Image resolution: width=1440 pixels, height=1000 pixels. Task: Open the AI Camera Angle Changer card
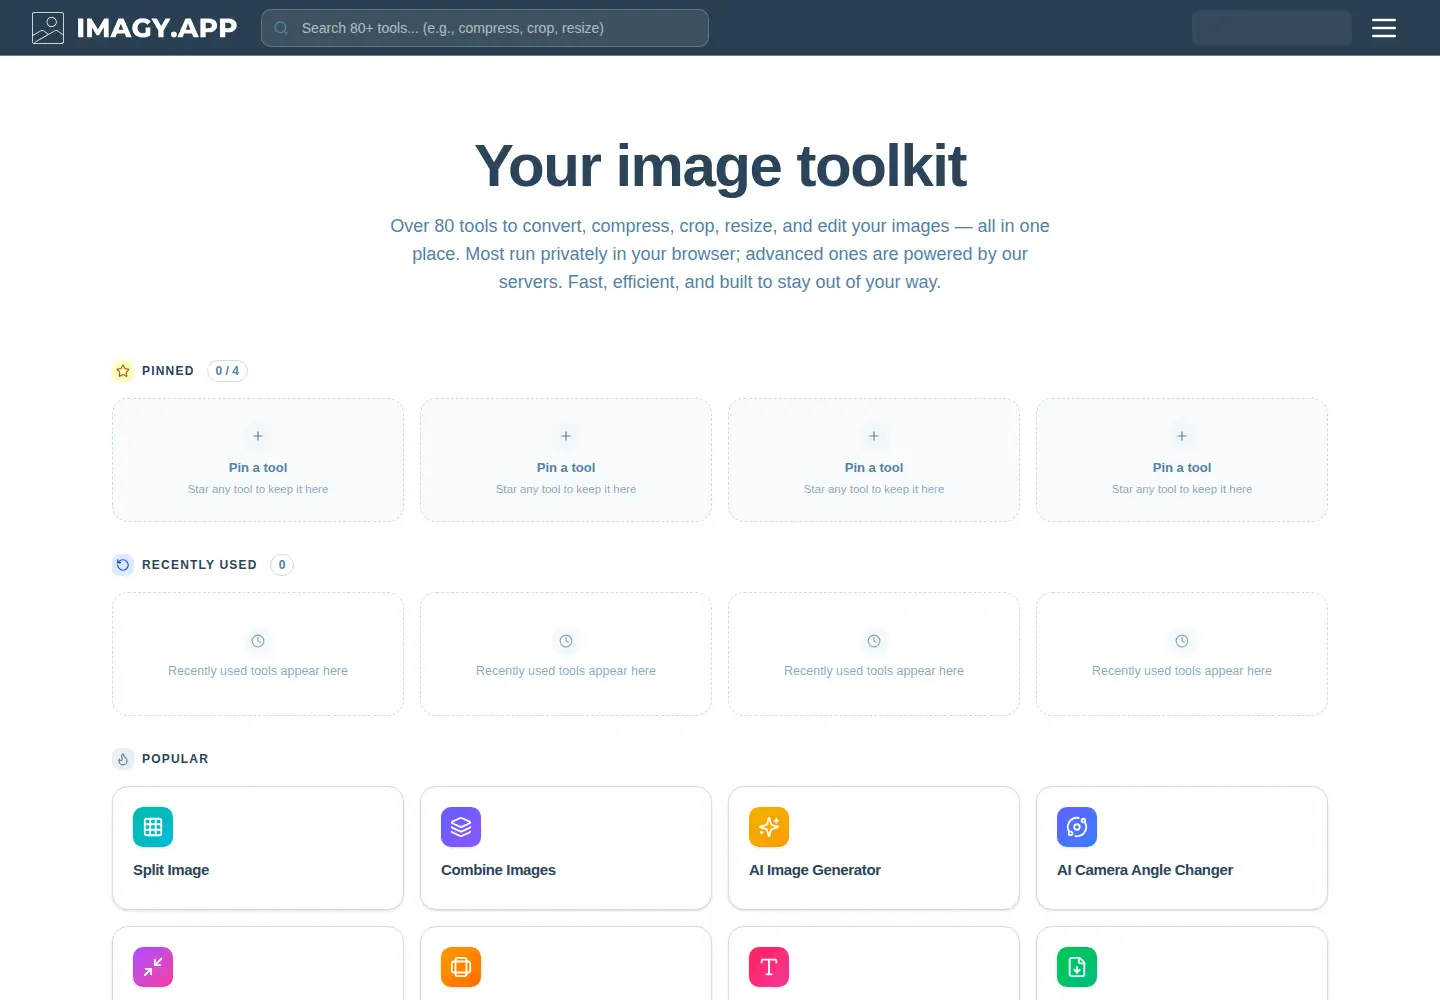click(x=1182, y=848)
